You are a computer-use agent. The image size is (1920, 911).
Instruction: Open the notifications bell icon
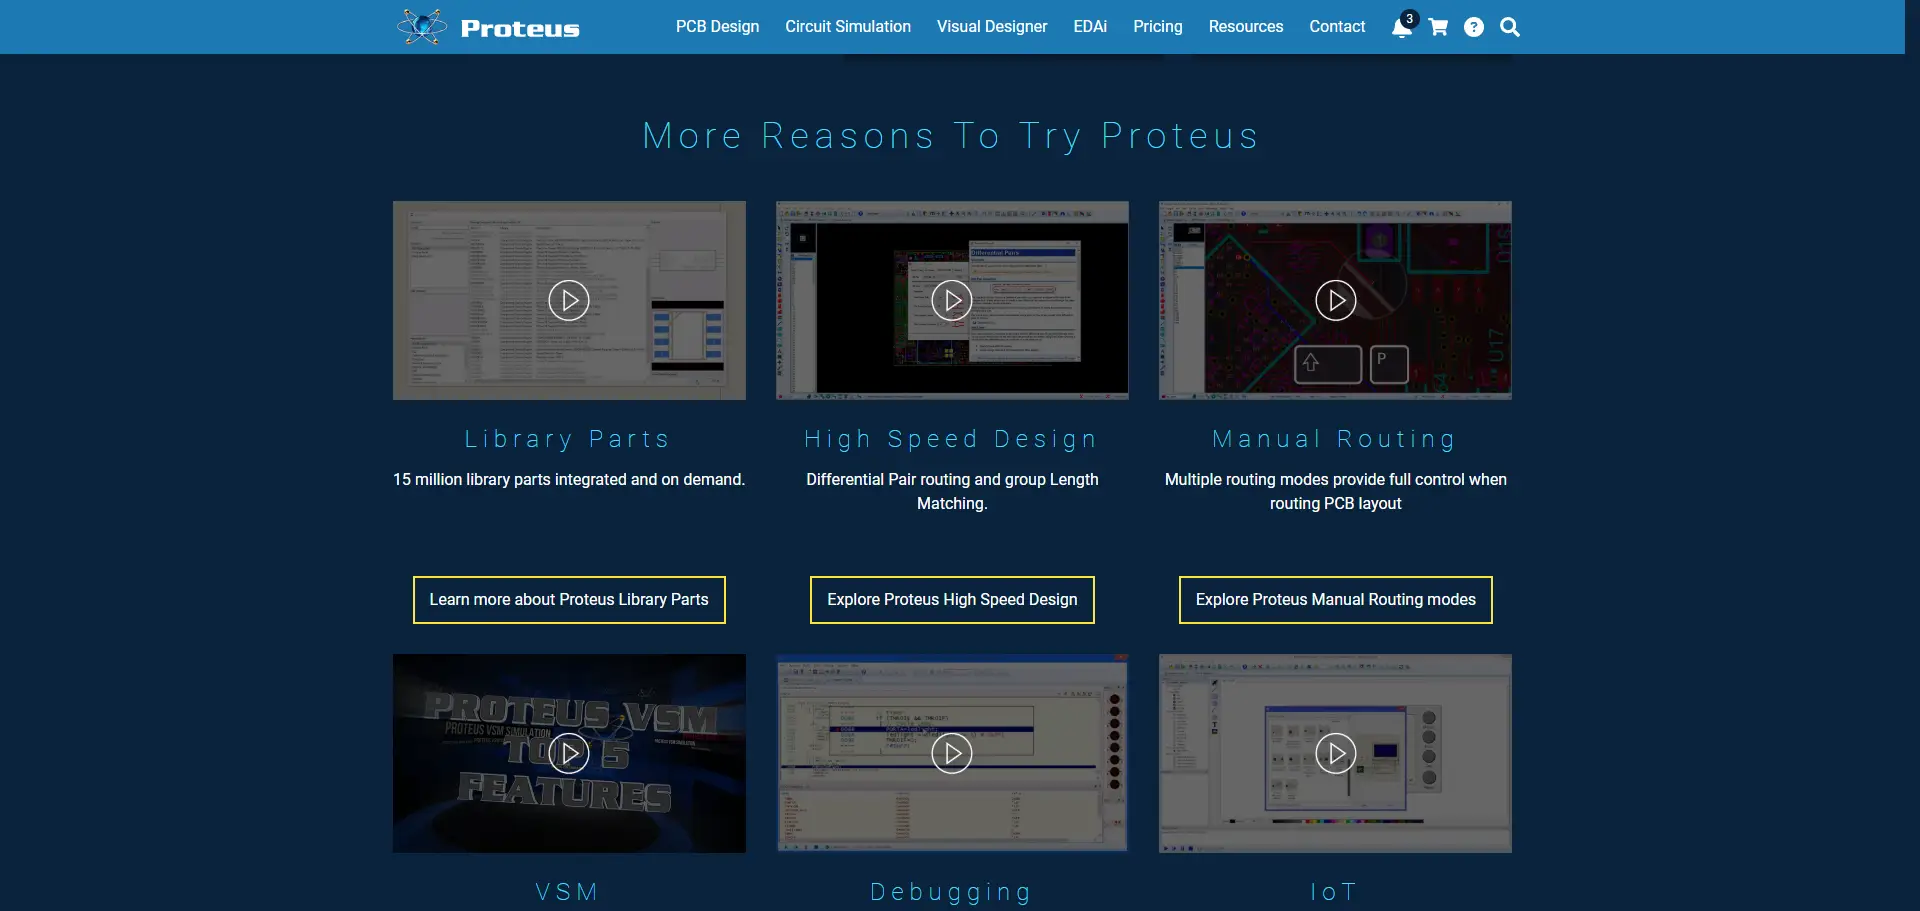tap(1401, 28)
